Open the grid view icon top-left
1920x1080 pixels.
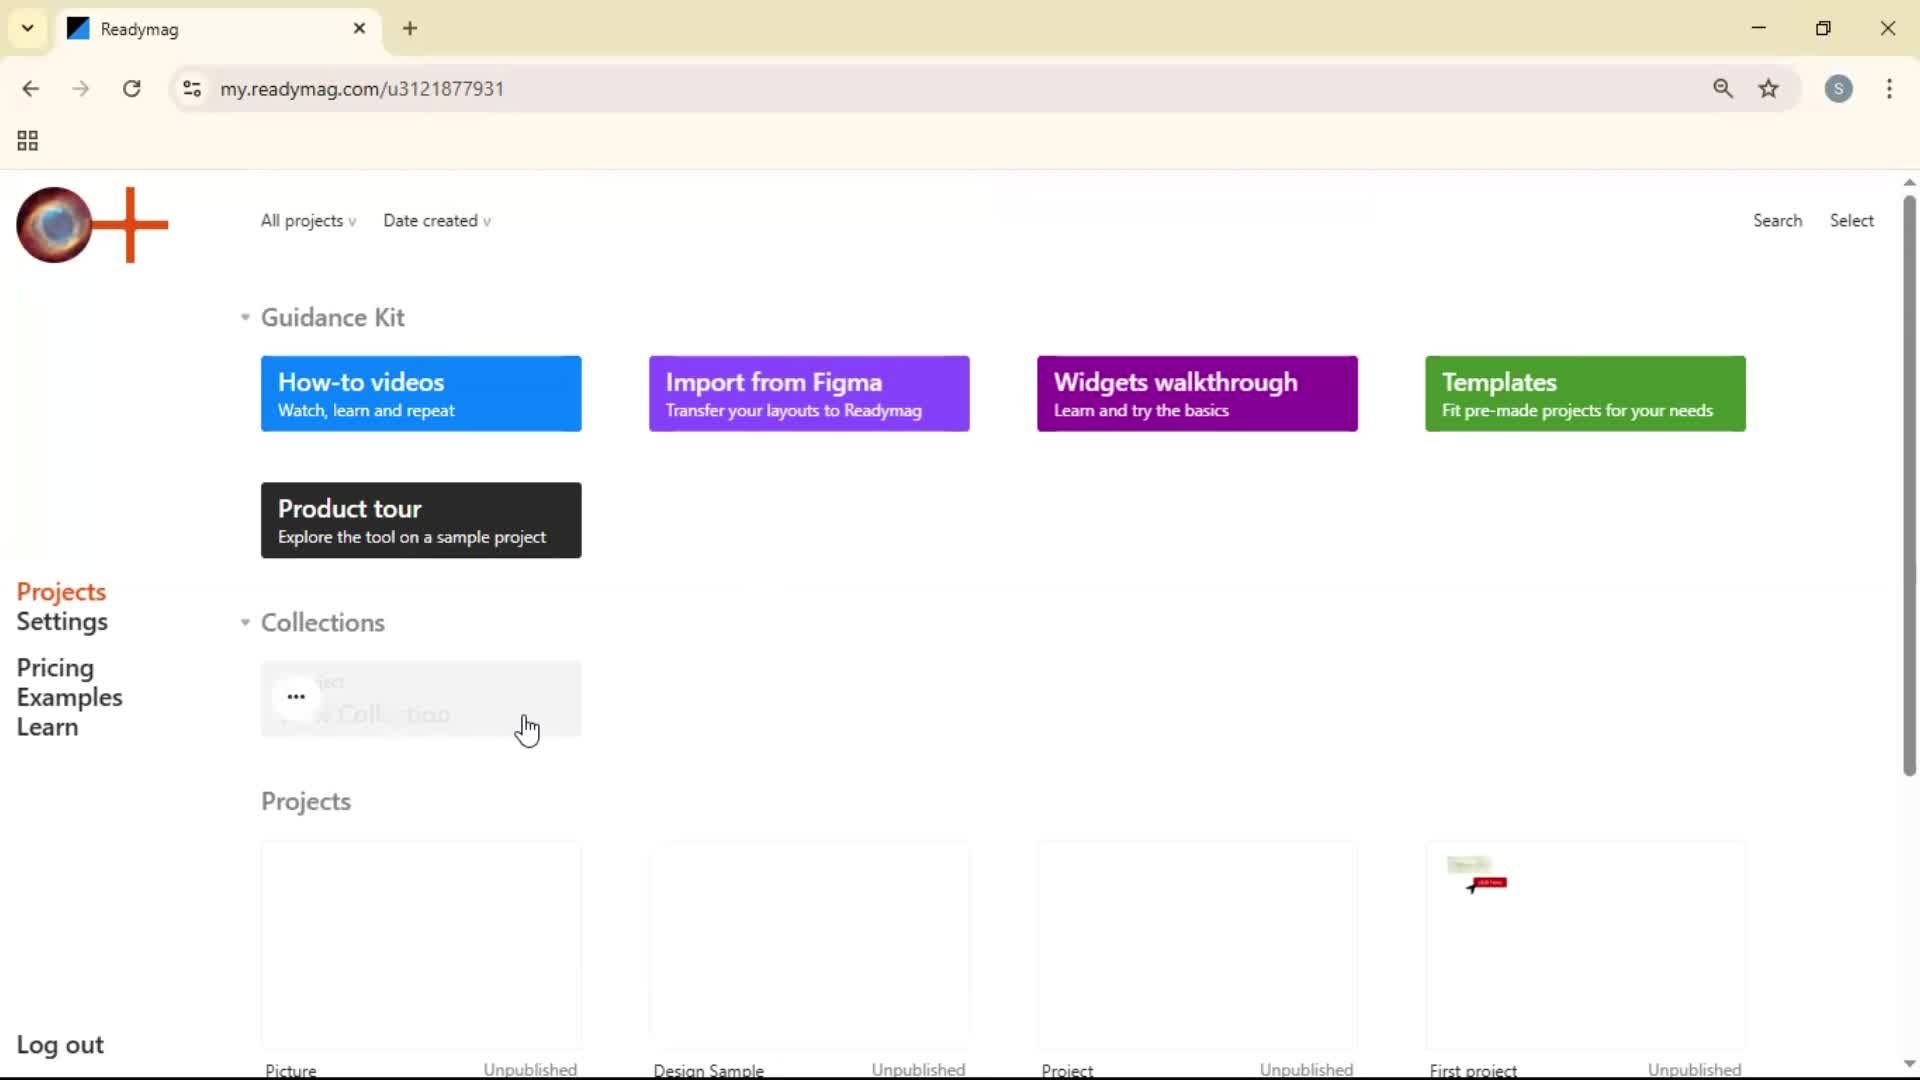pyautogui.click(x=27, y=140)
